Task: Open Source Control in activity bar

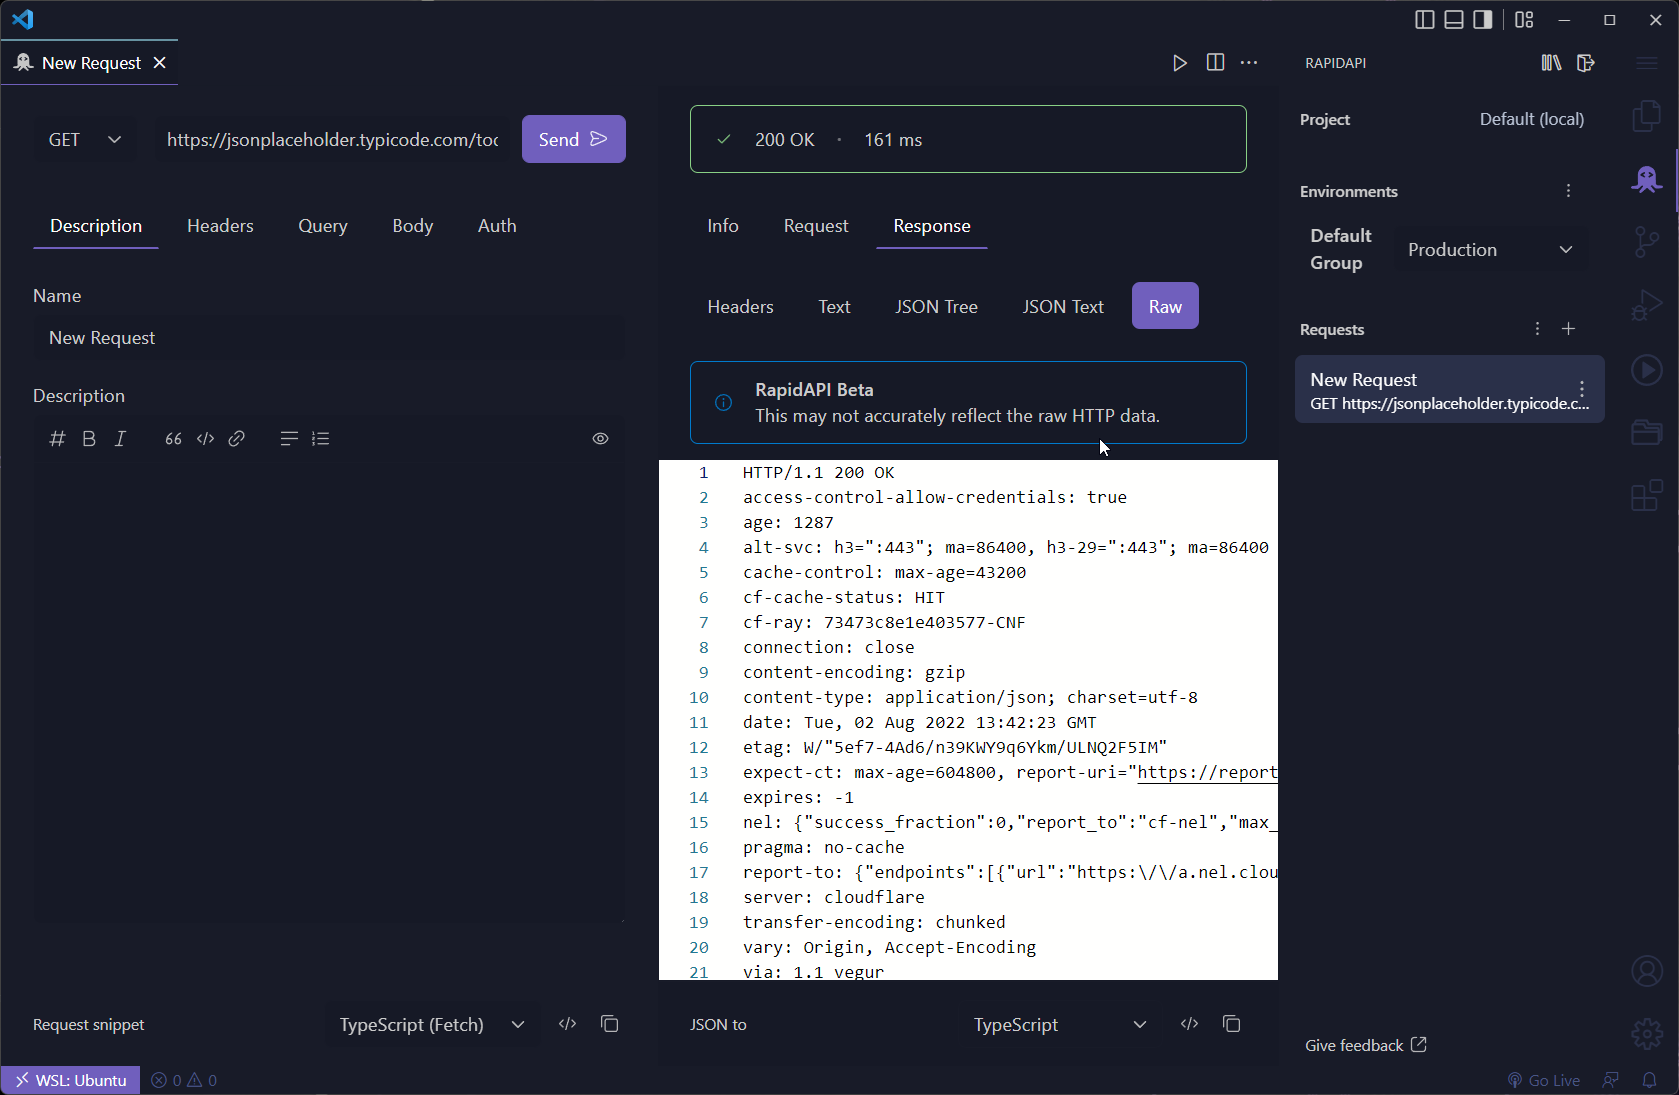Action: [1647, 242]
